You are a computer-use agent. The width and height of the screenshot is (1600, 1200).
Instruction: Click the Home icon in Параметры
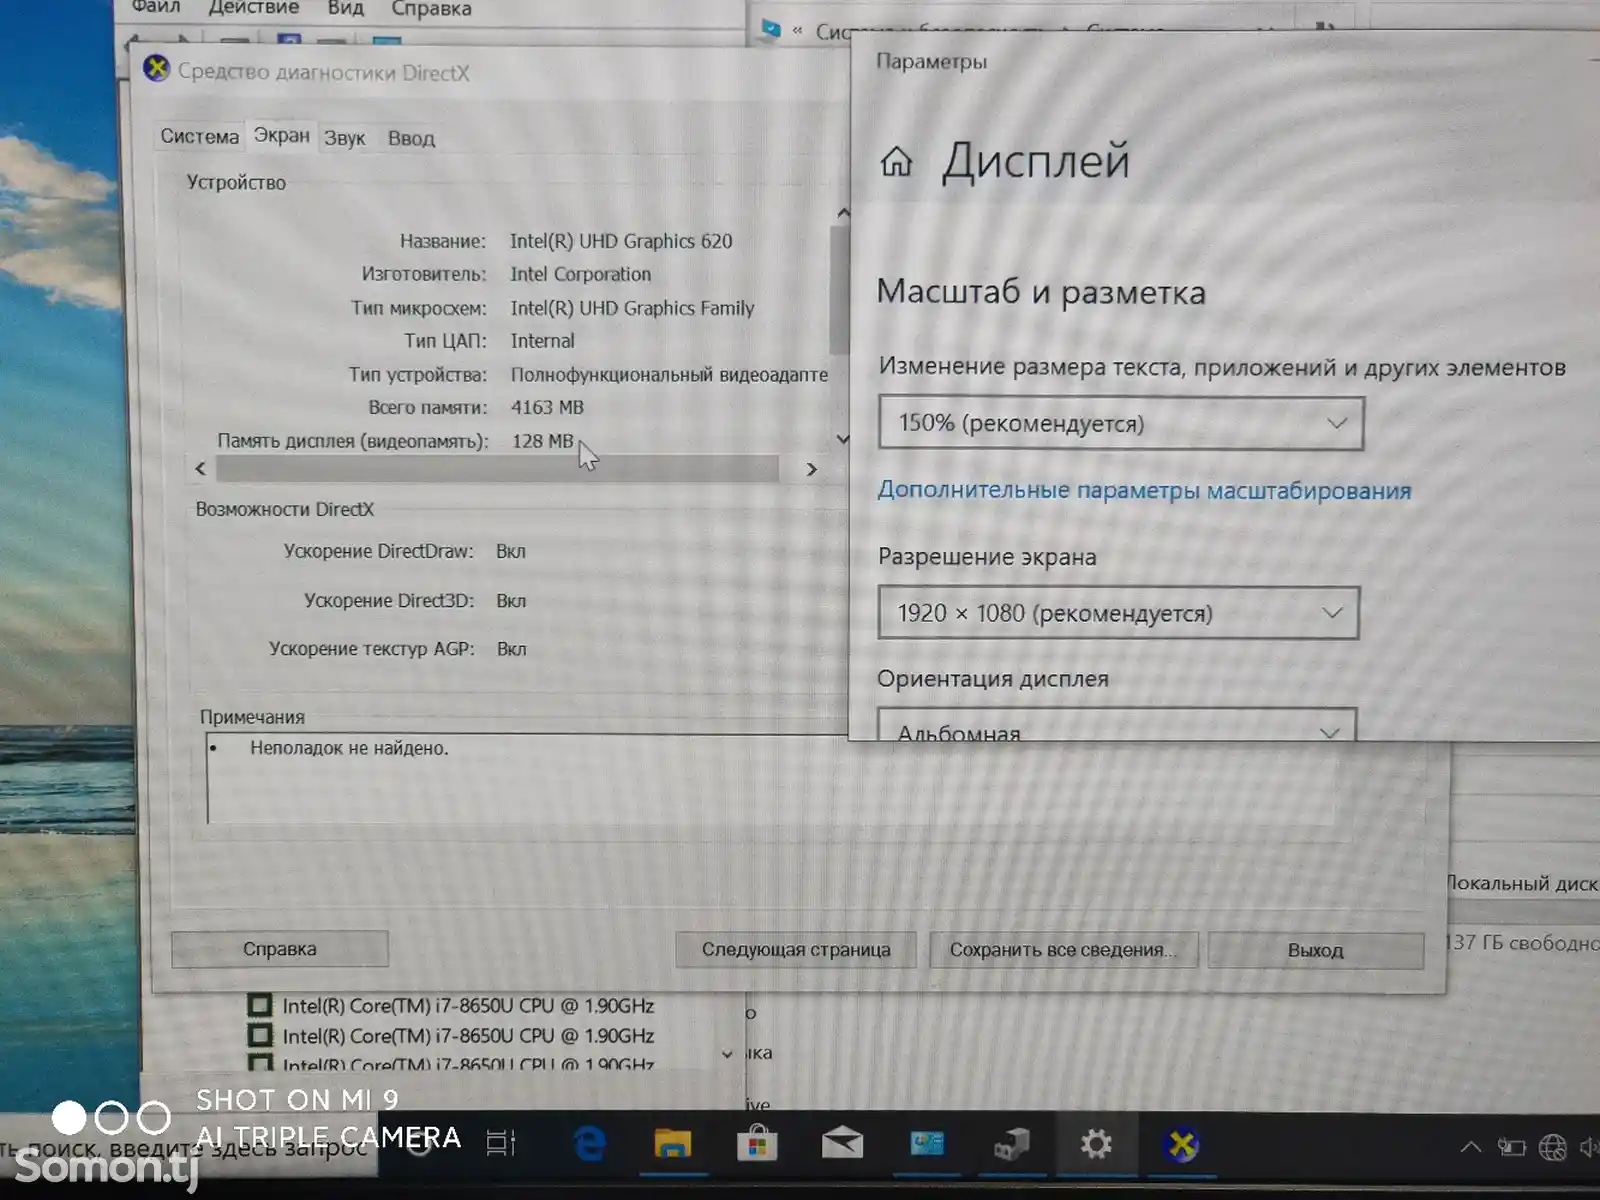896,161
